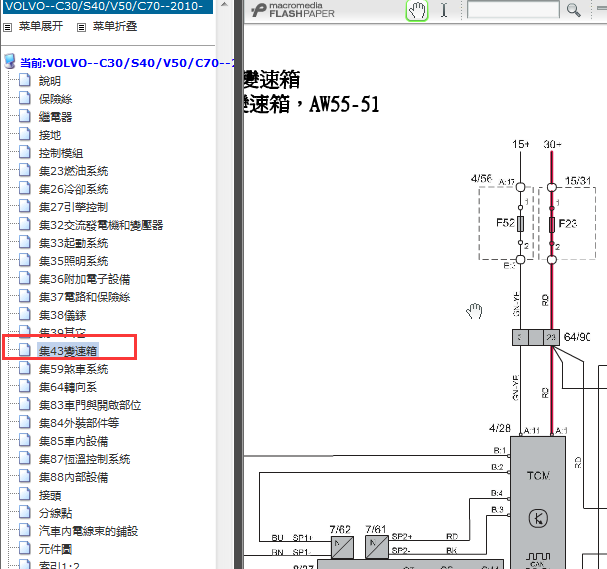Open the current VOLVO root tree node
Screen dimensions: 607x569
point(127,63)
